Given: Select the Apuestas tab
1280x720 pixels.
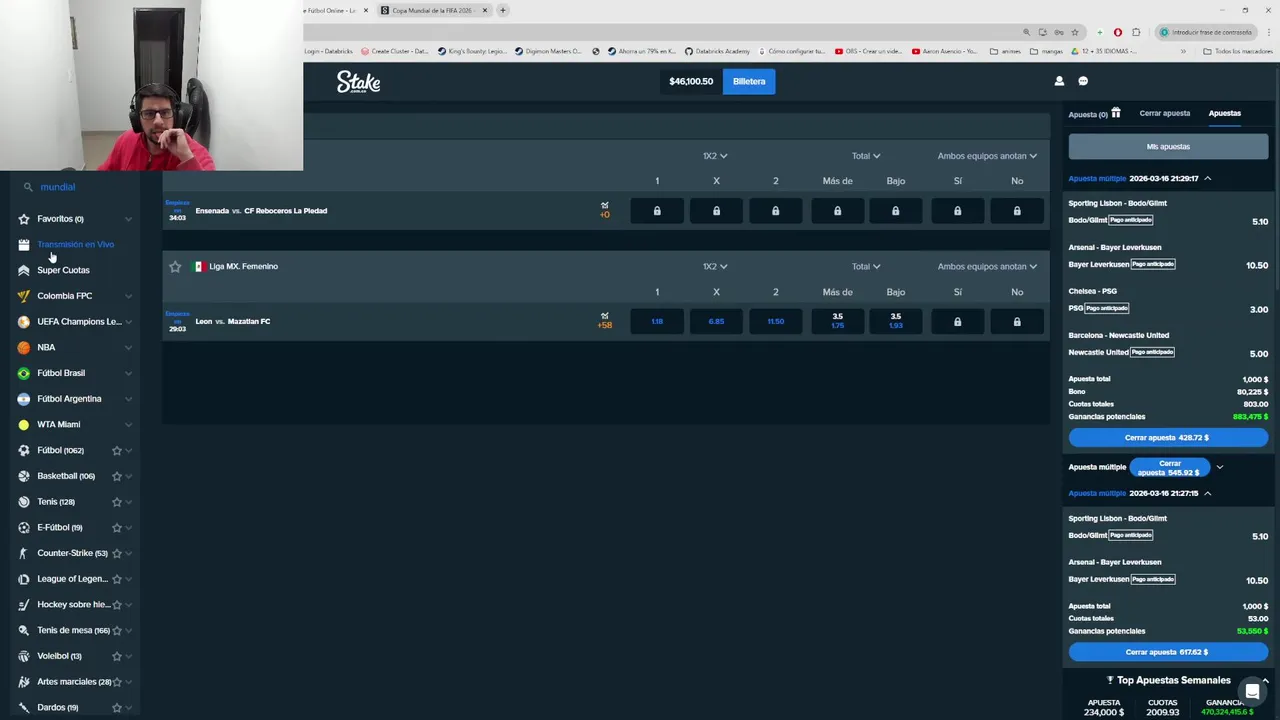Looking at the screenshot, I should tap(1224, 113).
